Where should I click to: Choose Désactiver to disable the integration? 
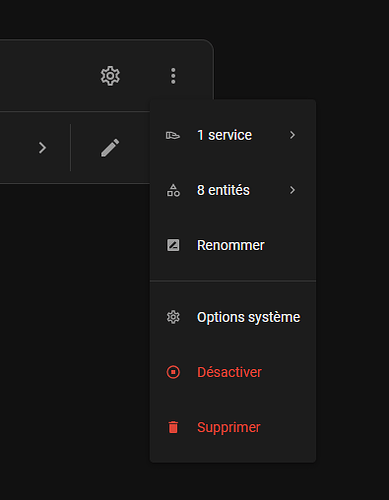233,372
